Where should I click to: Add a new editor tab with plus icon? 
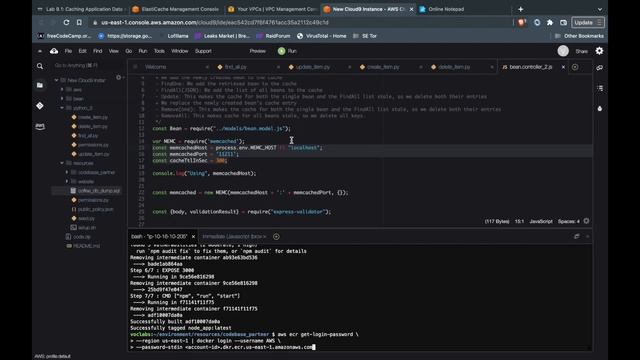(575, 67)
